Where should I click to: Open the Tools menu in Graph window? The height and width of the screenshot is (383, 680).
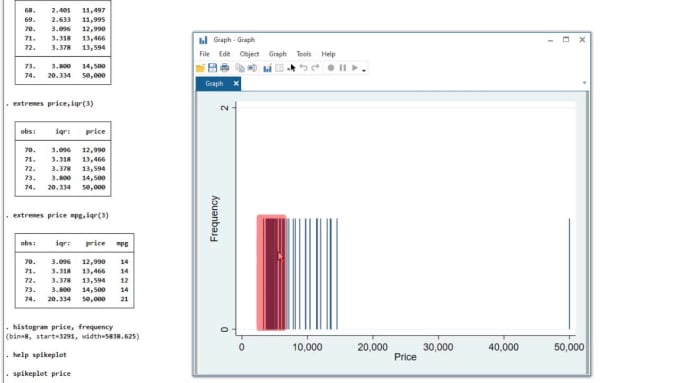click(x=304, y=54)
